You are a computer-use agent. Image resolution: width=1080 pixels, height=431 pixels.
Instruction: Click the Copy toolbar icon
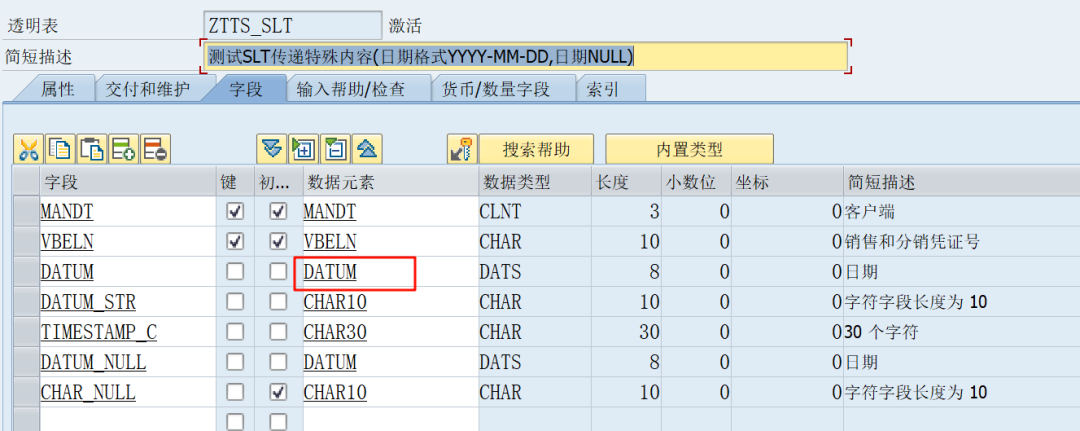coord(60,149)
